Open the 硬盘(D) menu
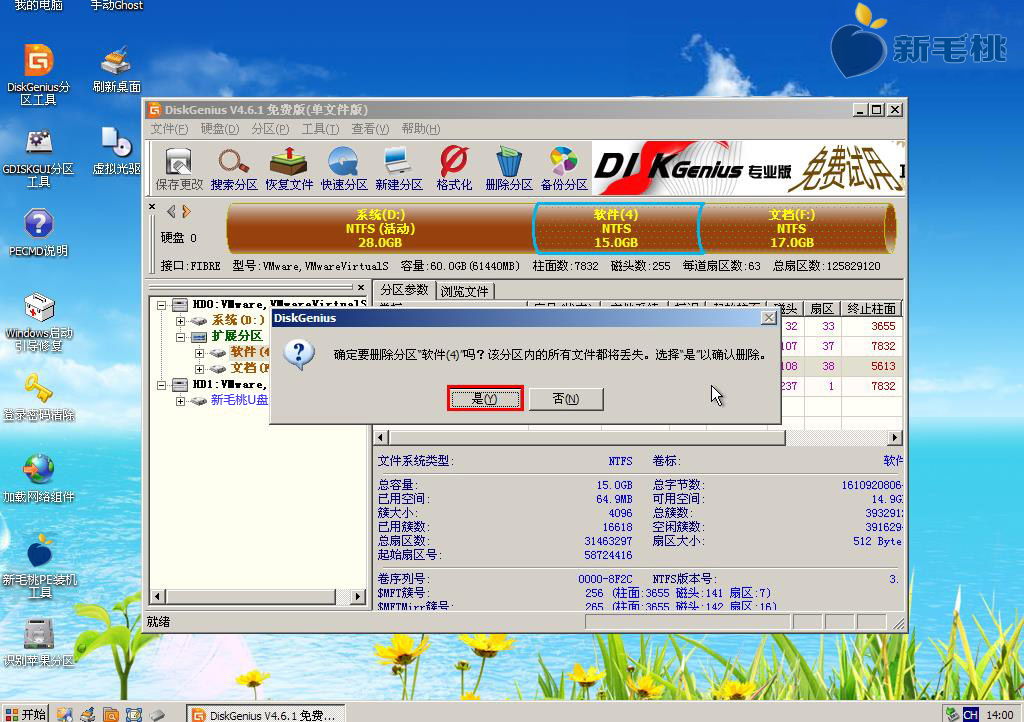Screen dimensions: 1024x722 point(219,129)
